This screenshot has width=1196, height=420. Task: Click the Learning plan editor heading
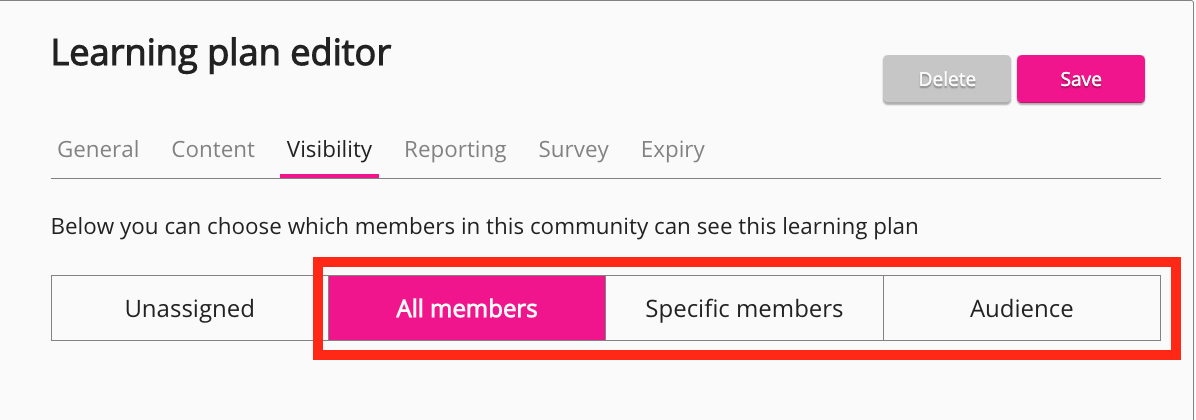tap(221, 53)
